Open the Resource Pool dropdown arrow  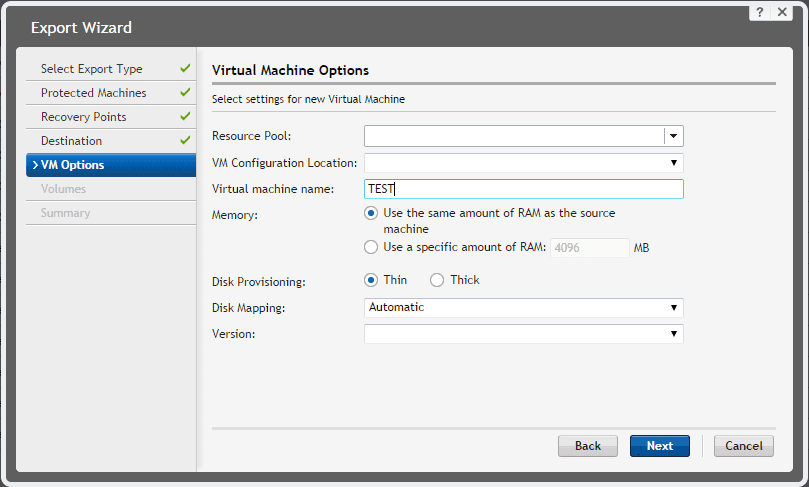tap(674, 136)
